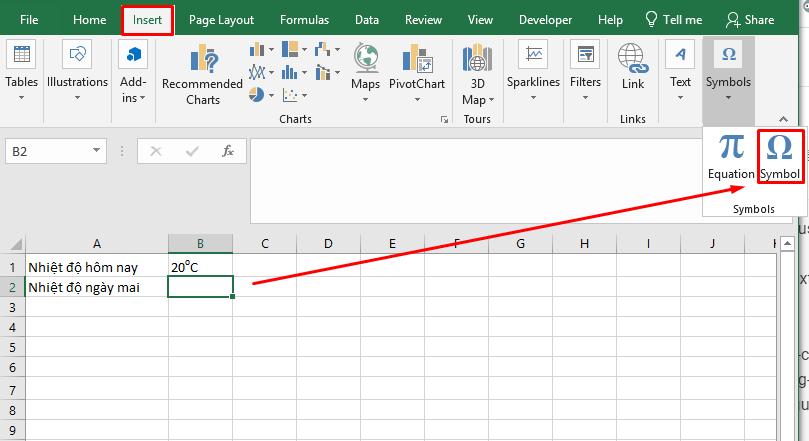Cancel the formula bar entry

point(156,151)
